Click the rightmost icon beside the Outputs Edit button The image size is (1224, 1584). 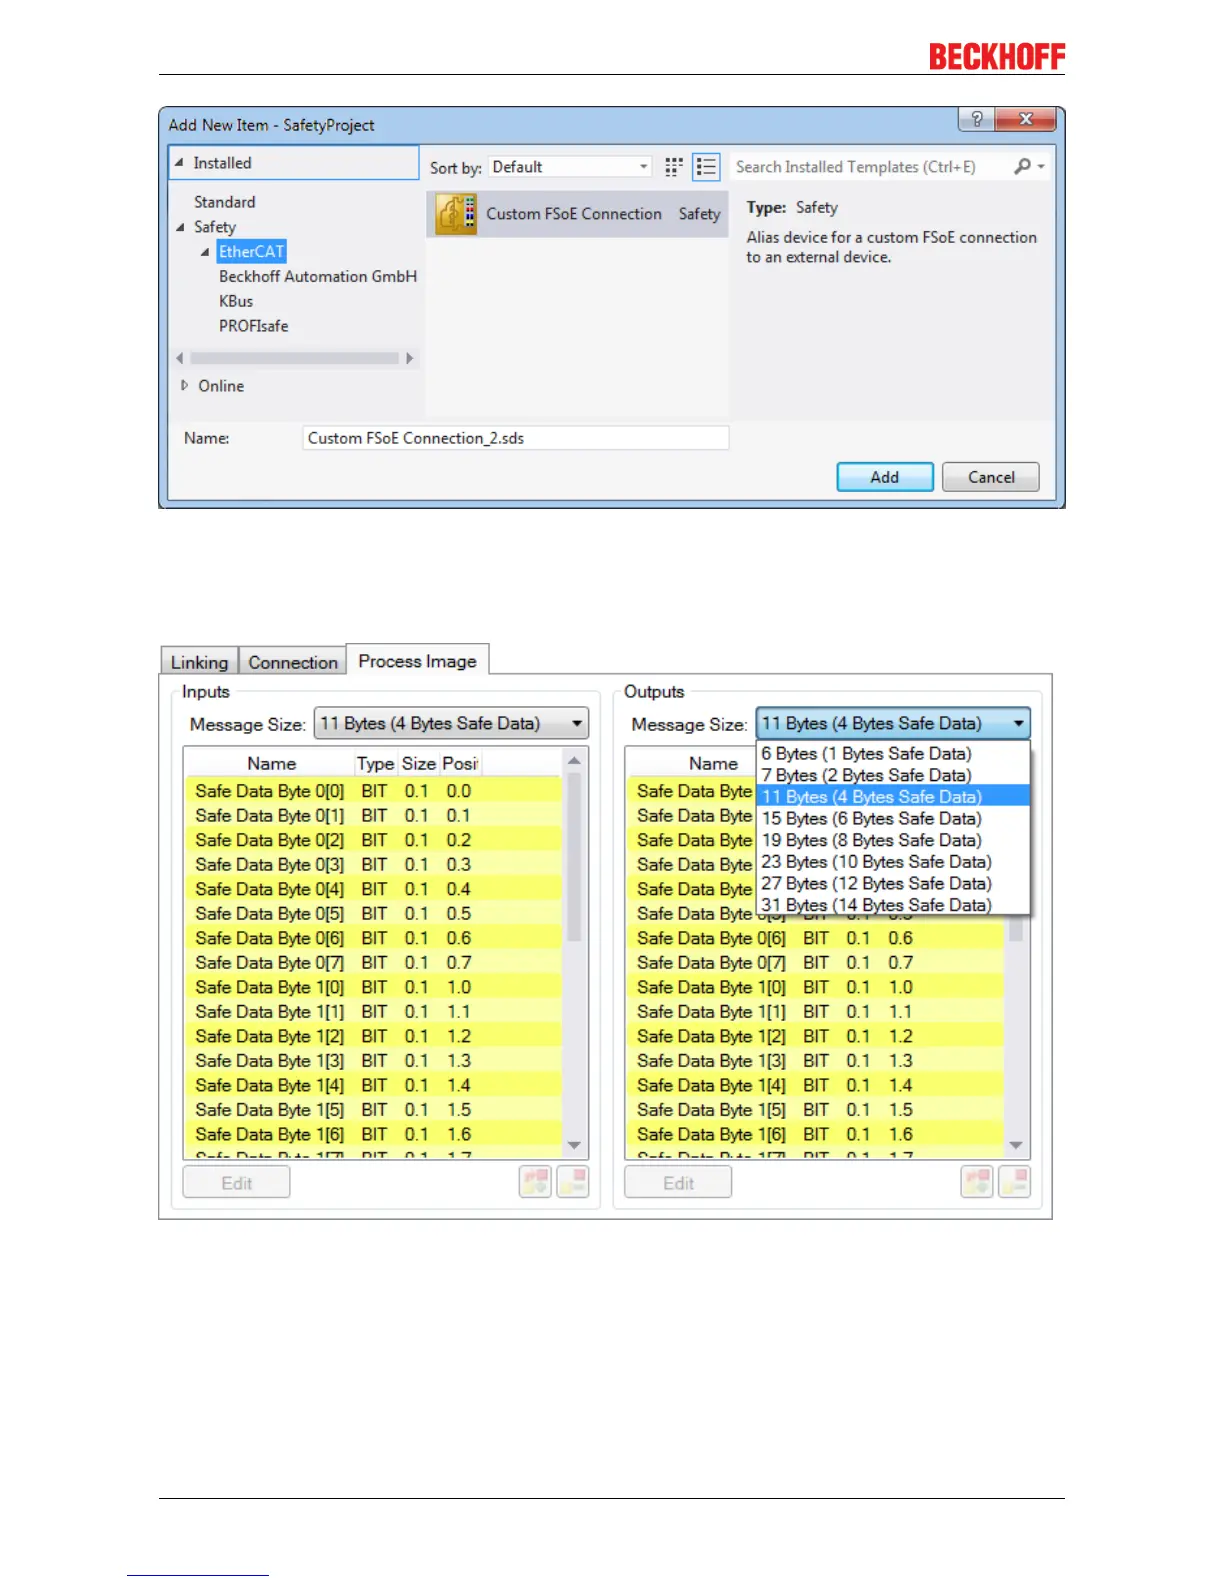[1014, 1182]
